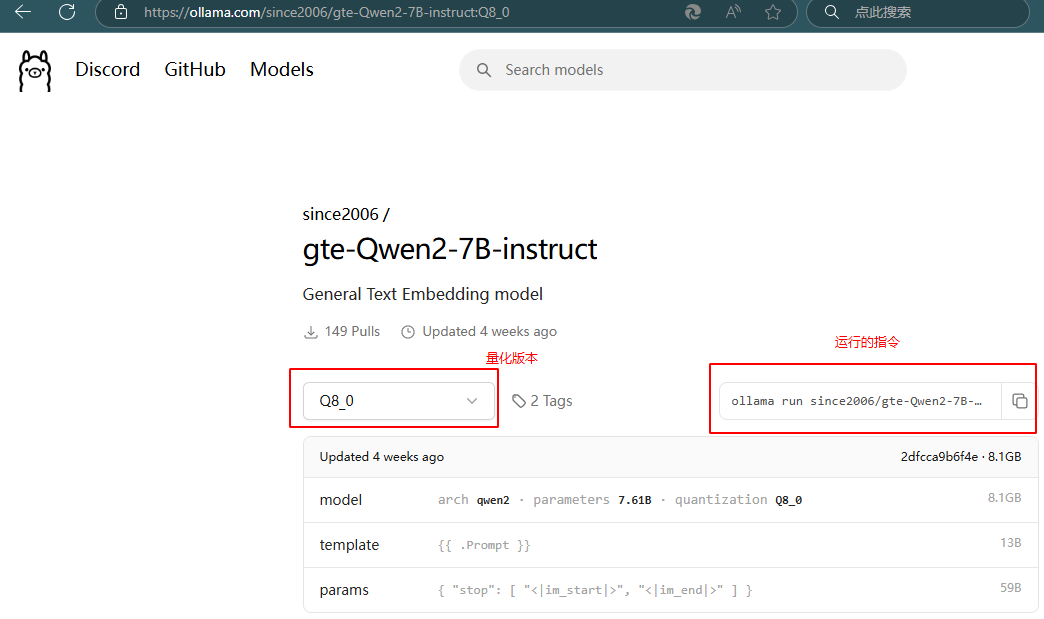Click the arch qwen2 value
This screenshot has width=1044, height=619.
coord(493,500)
